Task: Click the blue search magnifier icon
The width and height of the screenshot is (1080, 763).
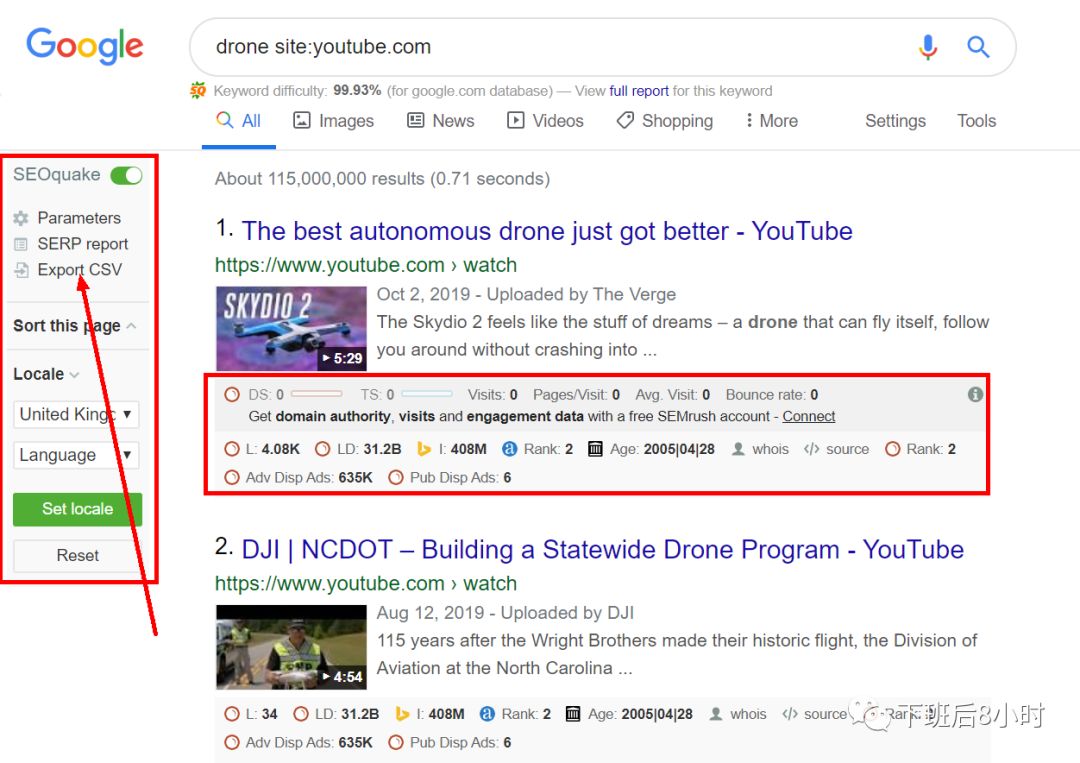Action: coord(978,47)
